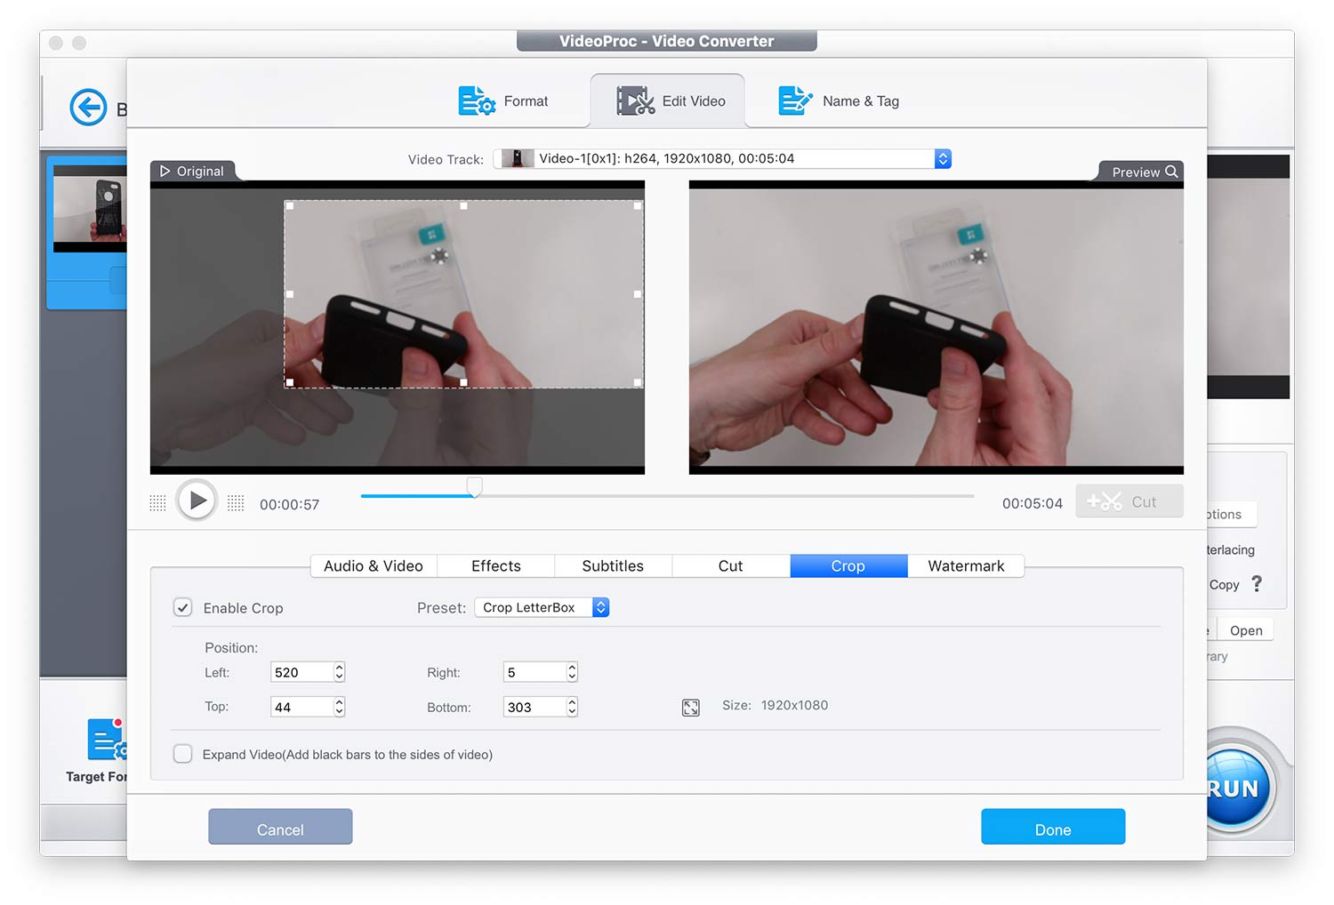
Task: Open the Crop LetterBox preset dropdown
Action: tap(600, 608)
